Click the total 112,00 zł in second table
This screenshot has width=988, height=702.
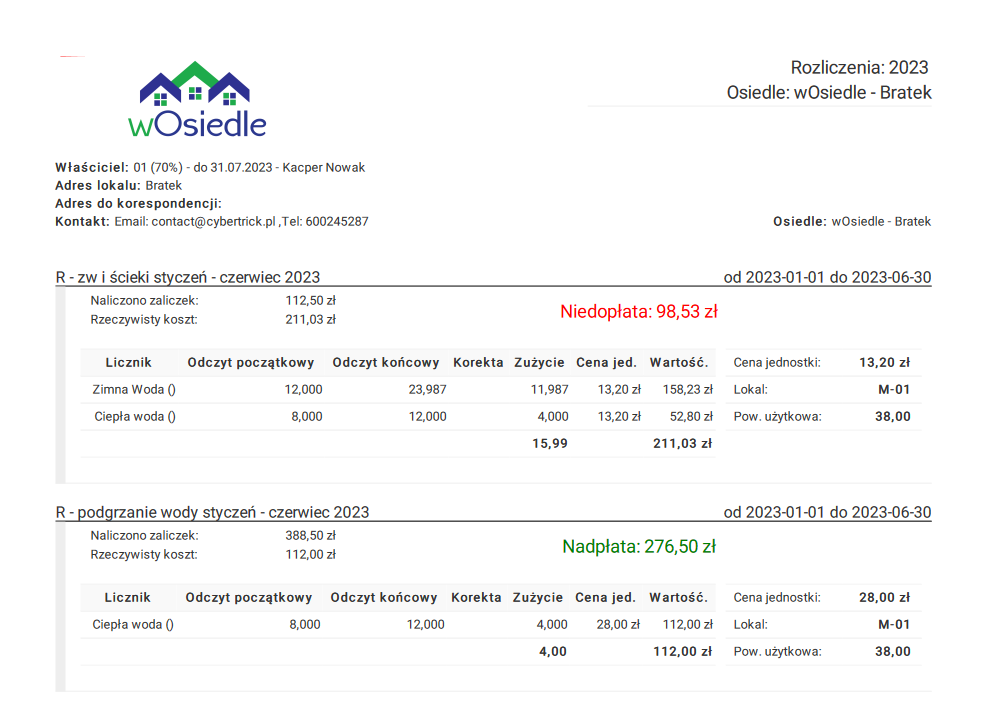[681, 651]
